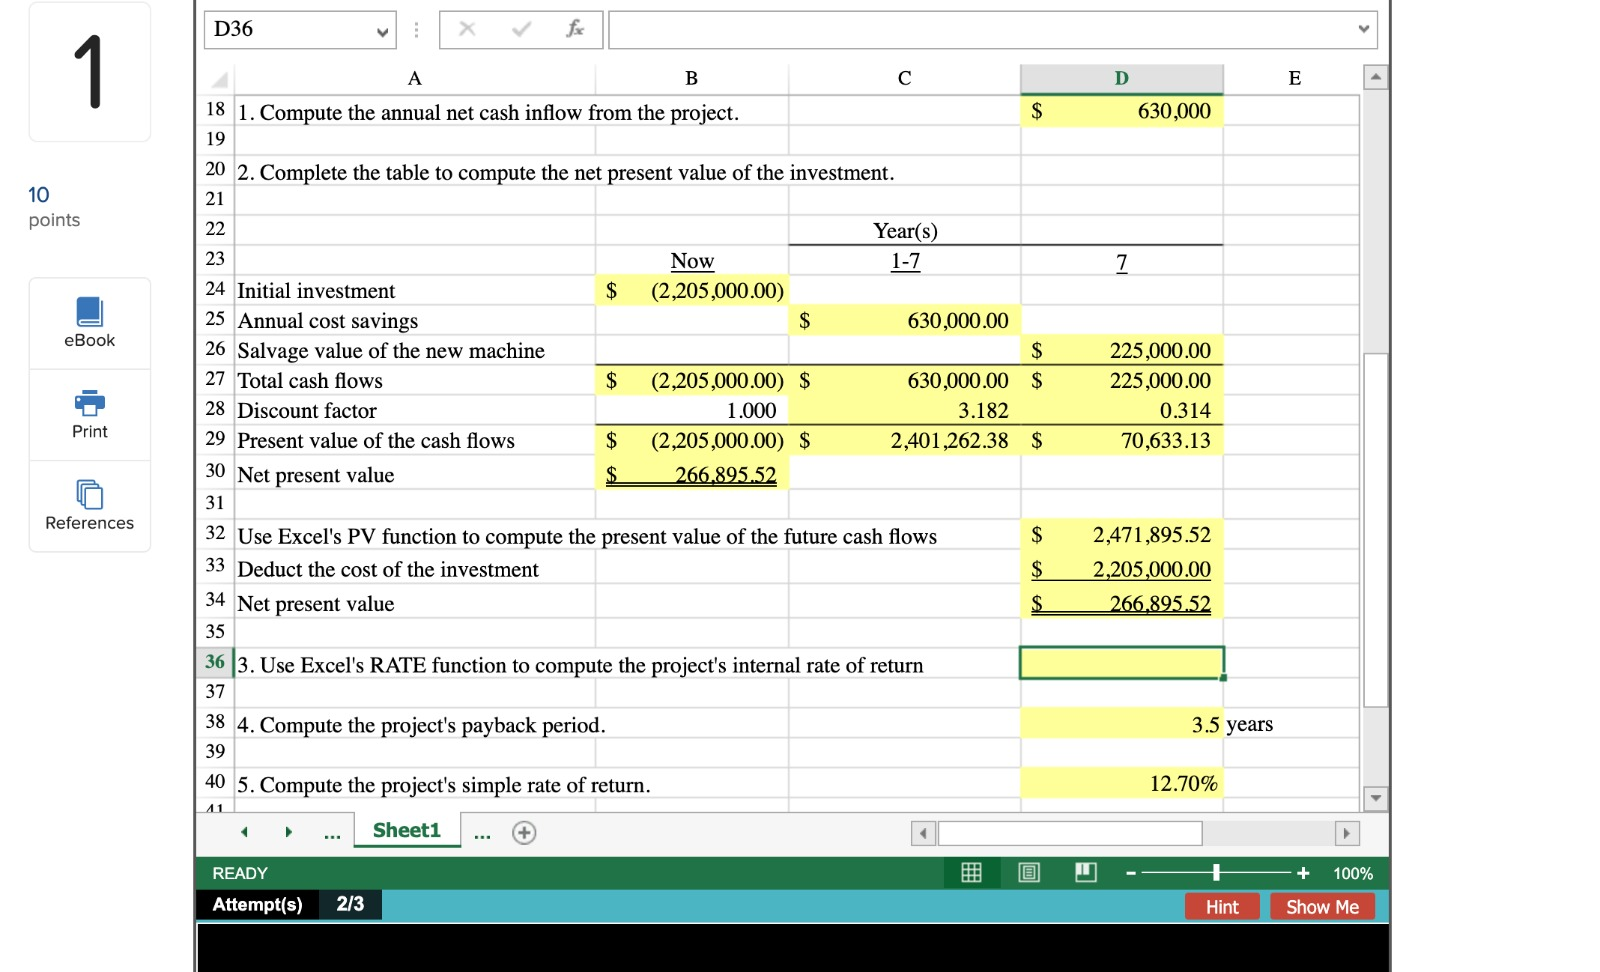Select the Year(s) header cell
Image resolution: width=1600 pixels, height=972 pixels.
pos(904,231)
